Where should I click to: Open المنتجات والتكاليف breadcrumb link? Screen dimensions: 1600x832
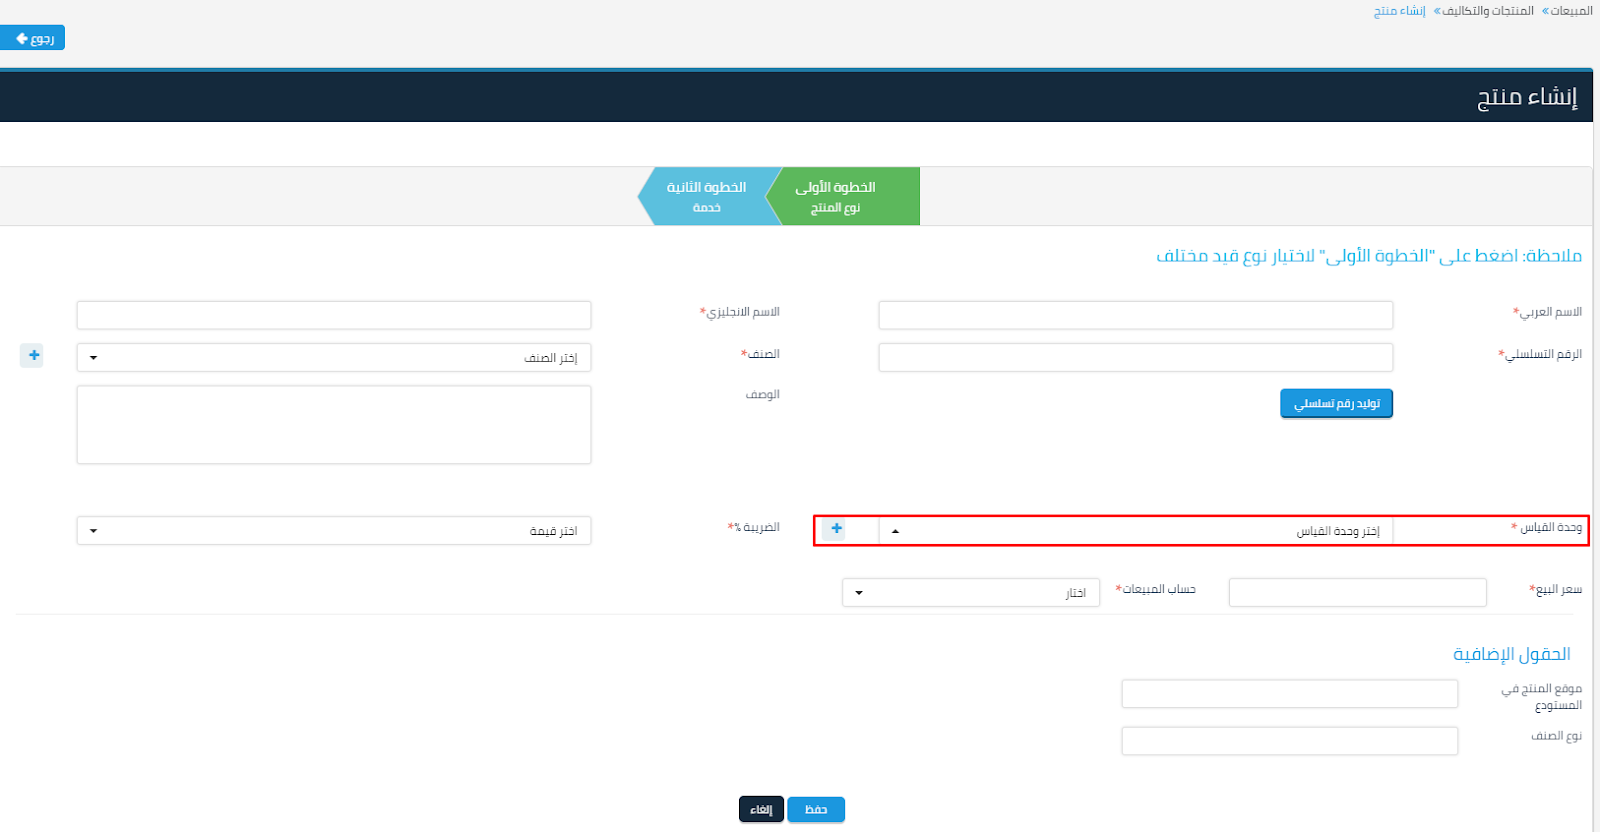(1487, 11)
